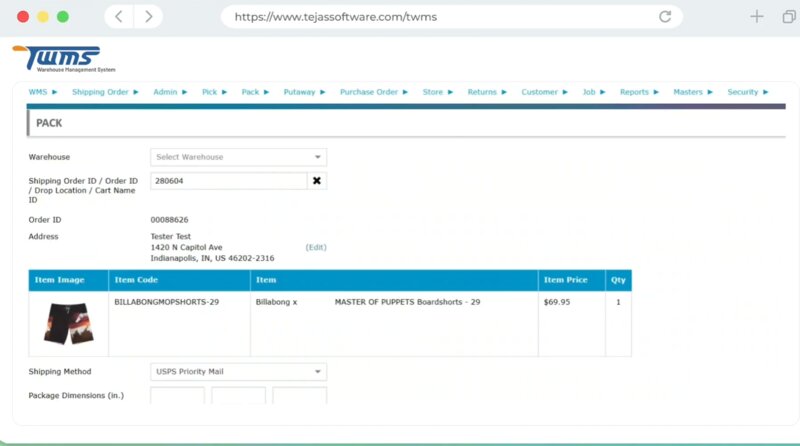The width and height of the screenshot is (800, 446).
Task: Click the boardshorts item image thumbnail
Action: click(x=68, y=323)
